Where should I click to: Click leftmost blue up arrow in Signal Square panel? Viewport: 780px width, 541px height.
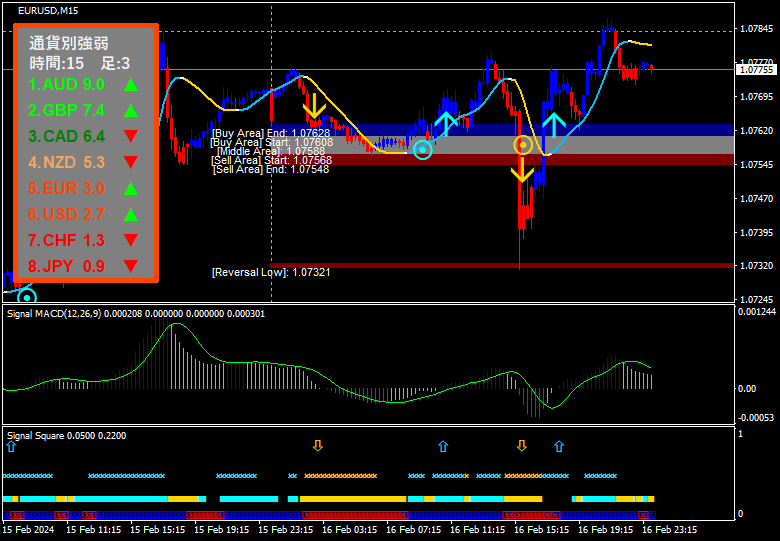point(11,446)
